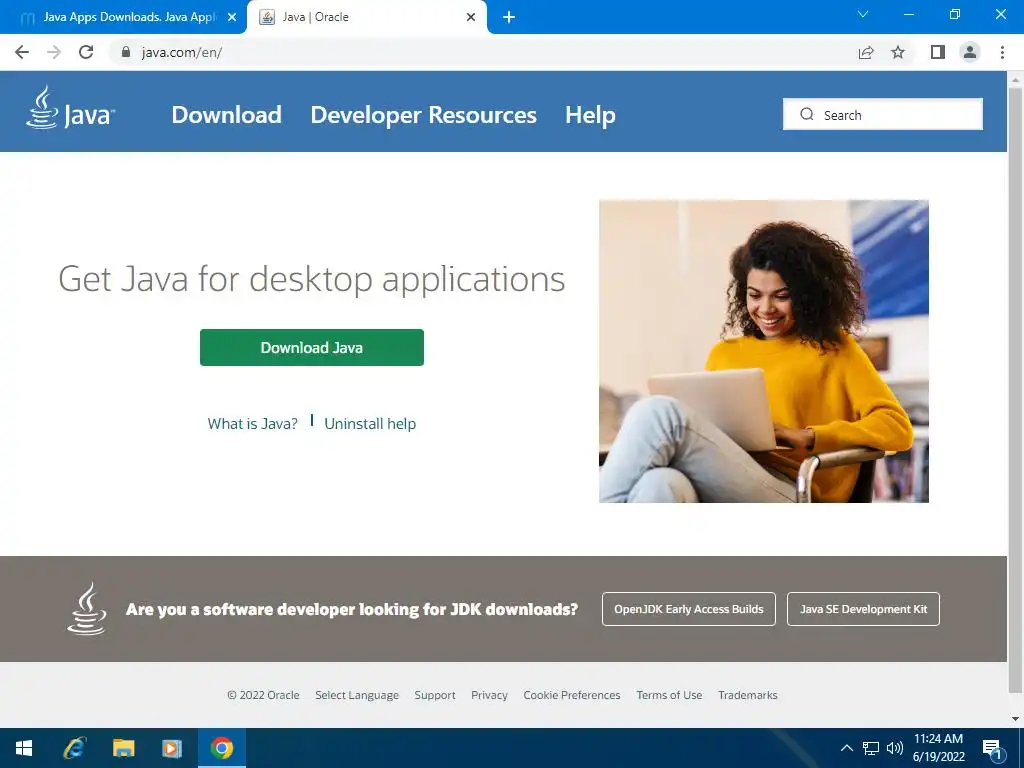Screen dimensions: 1024x768
Task: Go back with the browser back arrow
Action: point(22,52)
